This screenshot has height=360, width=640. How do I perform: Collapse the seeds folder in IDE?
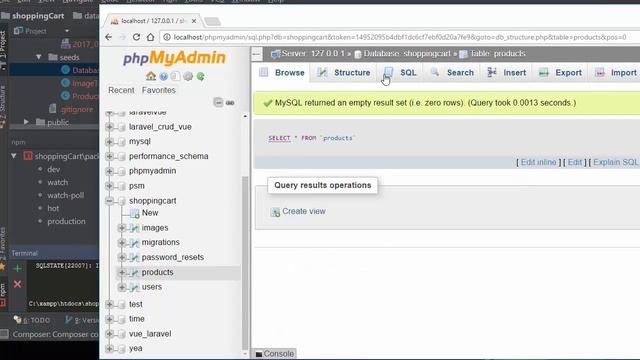tap(39, 57)
